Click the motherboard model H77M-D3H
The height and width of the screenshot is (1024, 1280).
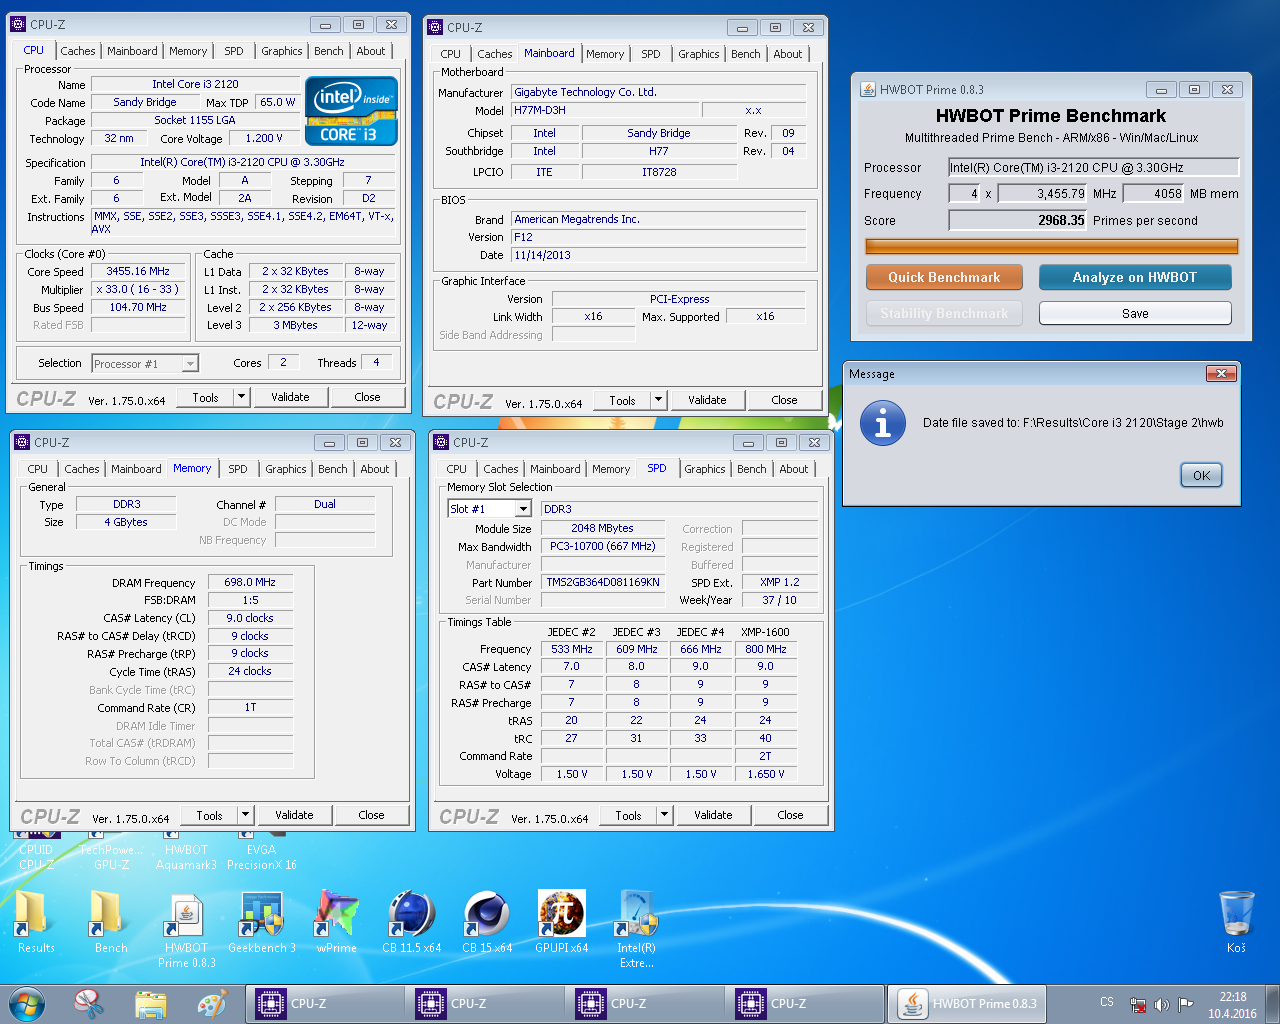click(604, 110)
